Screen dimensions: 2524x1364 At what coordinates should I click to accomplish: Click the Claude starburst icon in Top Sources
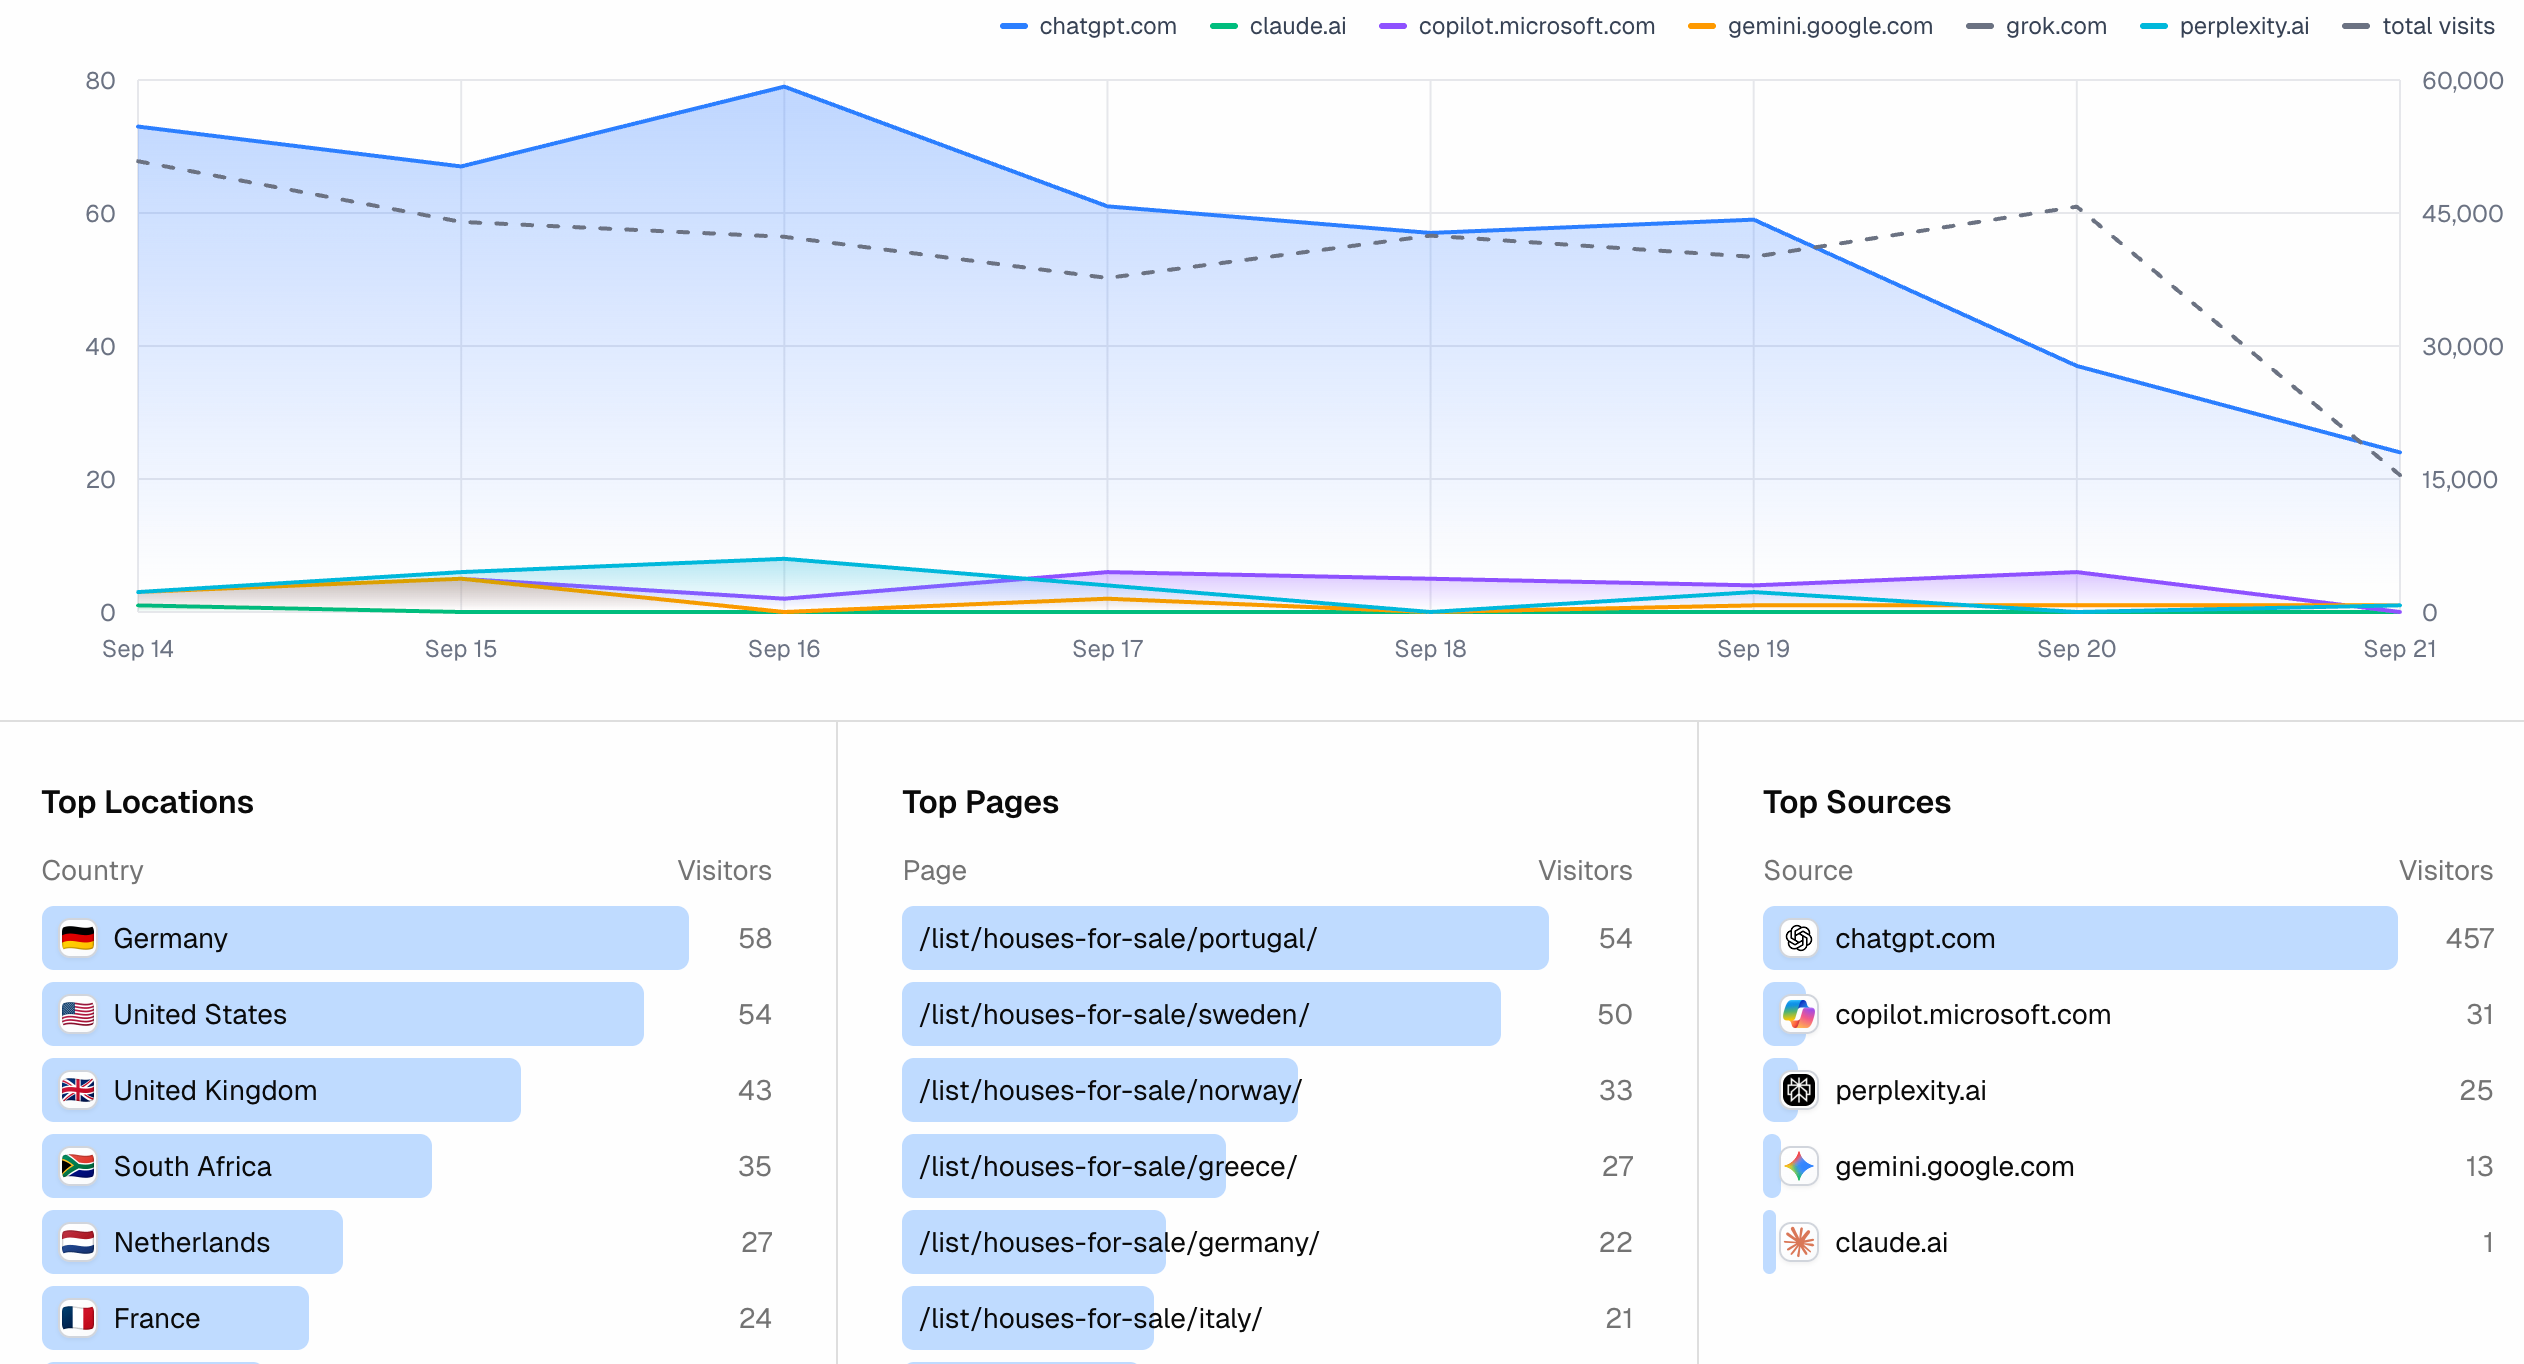[1799, 1242]
